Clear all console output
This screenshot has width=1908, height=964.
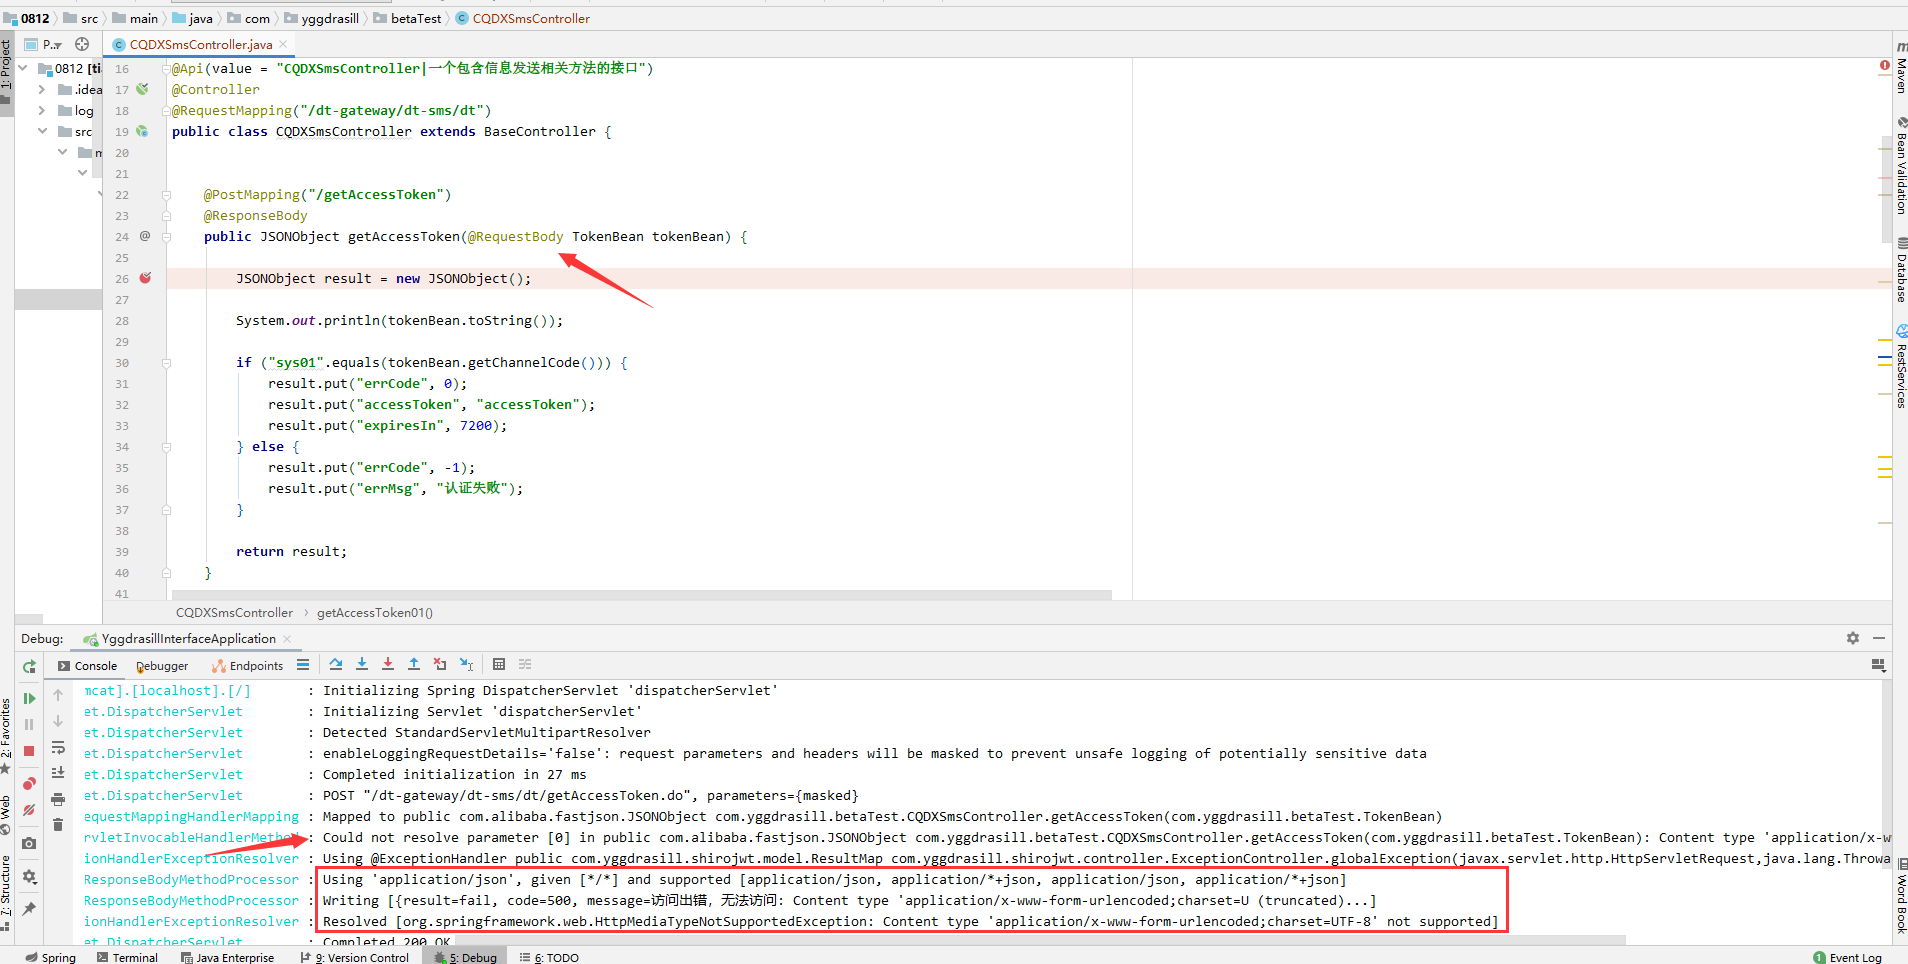[58, 825]
